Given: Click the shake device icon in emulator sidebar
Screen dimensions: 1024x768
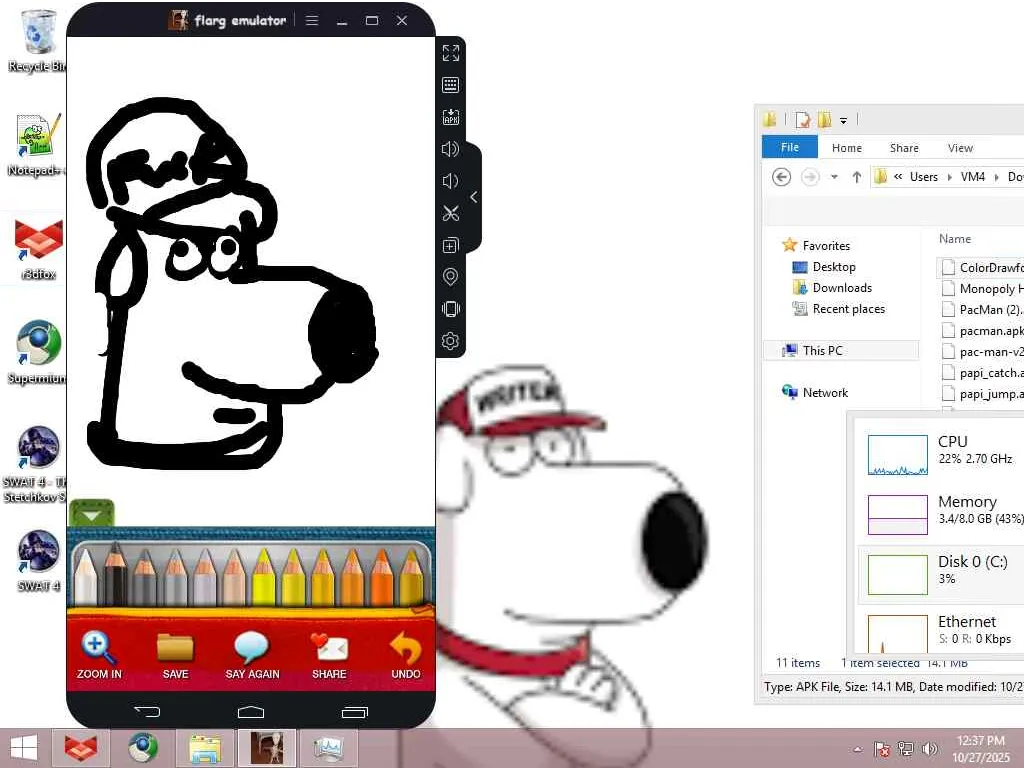Looking at the screenshot, I should coord(451,309).
